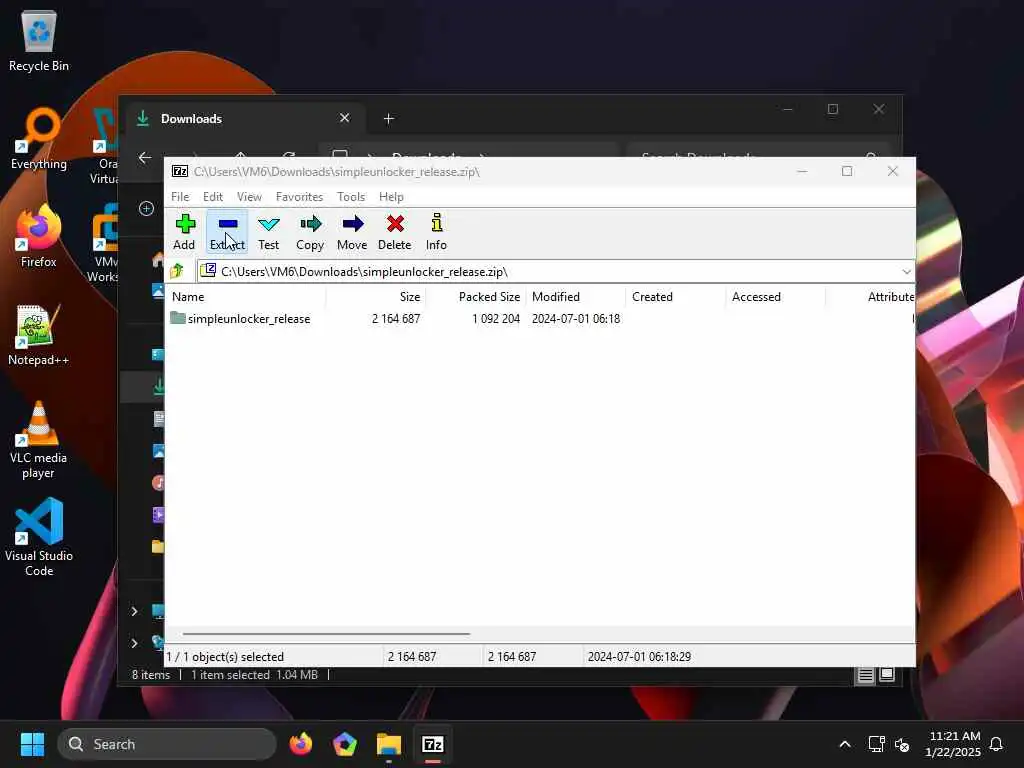Sort by the Modified column header
Image resolution: width=1024 pixels, height=768 pixels.
[x=576, y=296]
